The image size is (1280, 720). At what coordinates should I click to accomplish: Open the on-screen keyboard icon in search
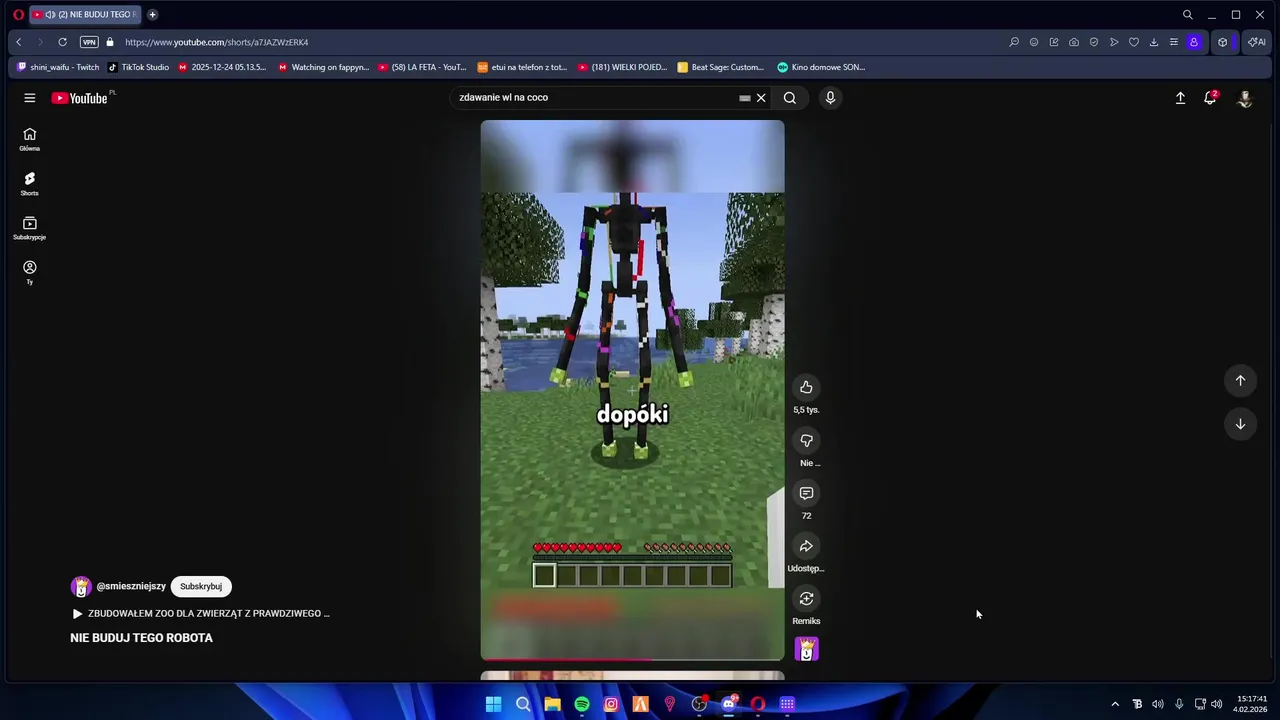tap(744, 98)
